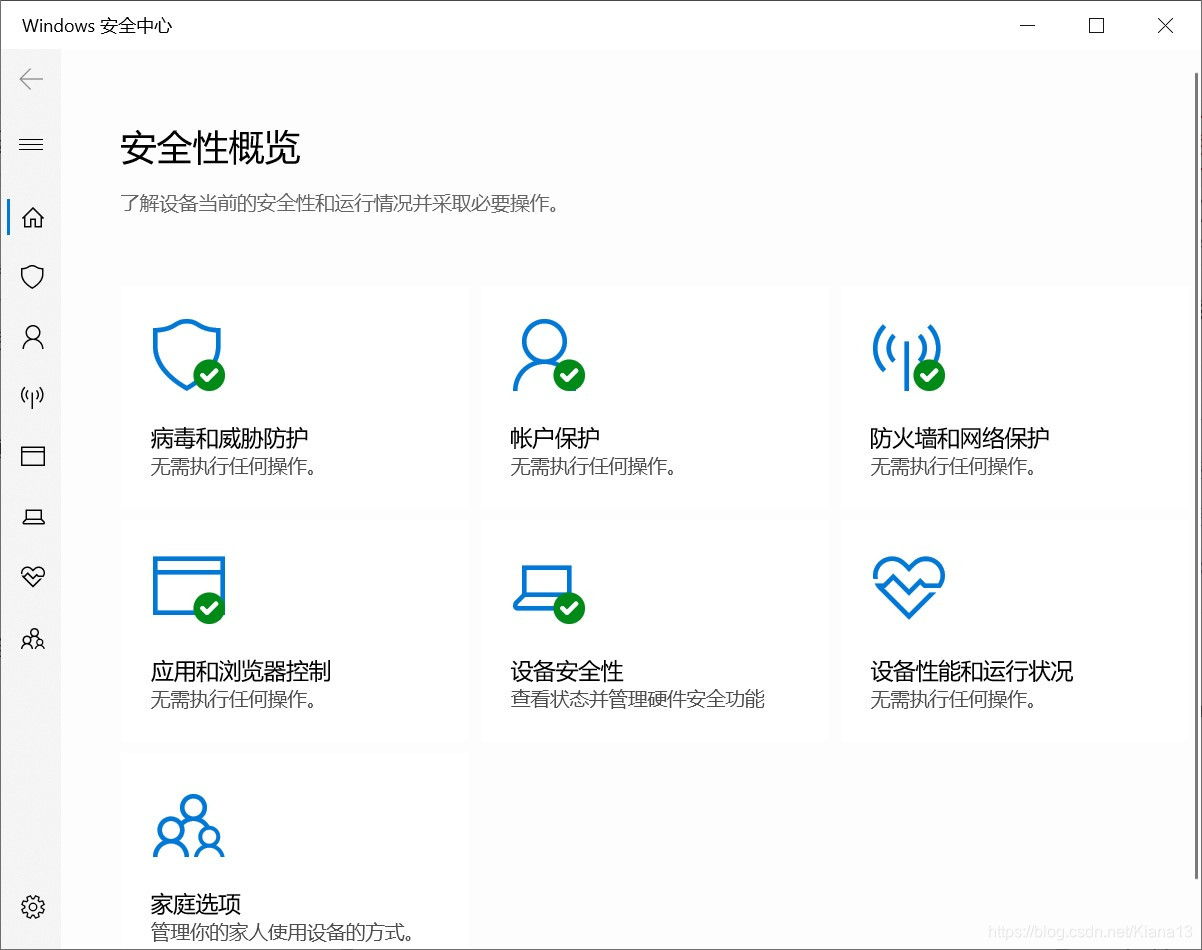Click 无需执行任何操作。 under 防火墙和网络保护
This screenshot has width=1202, height=950.
[953, 466]
